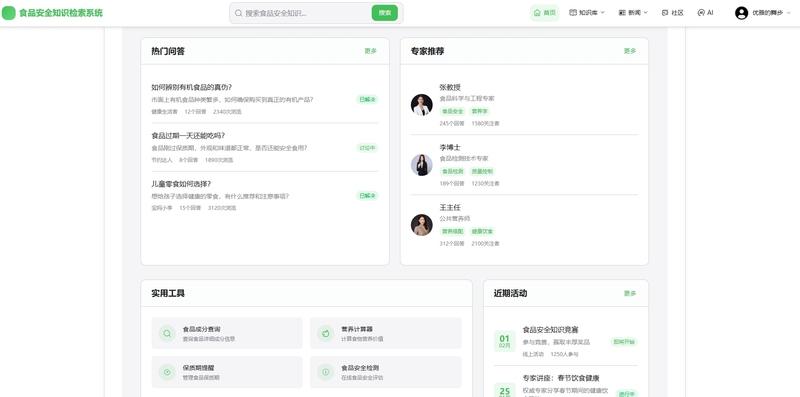
Task: Click the 1580关注者 text under 张教授
Action: click(485, 123)
